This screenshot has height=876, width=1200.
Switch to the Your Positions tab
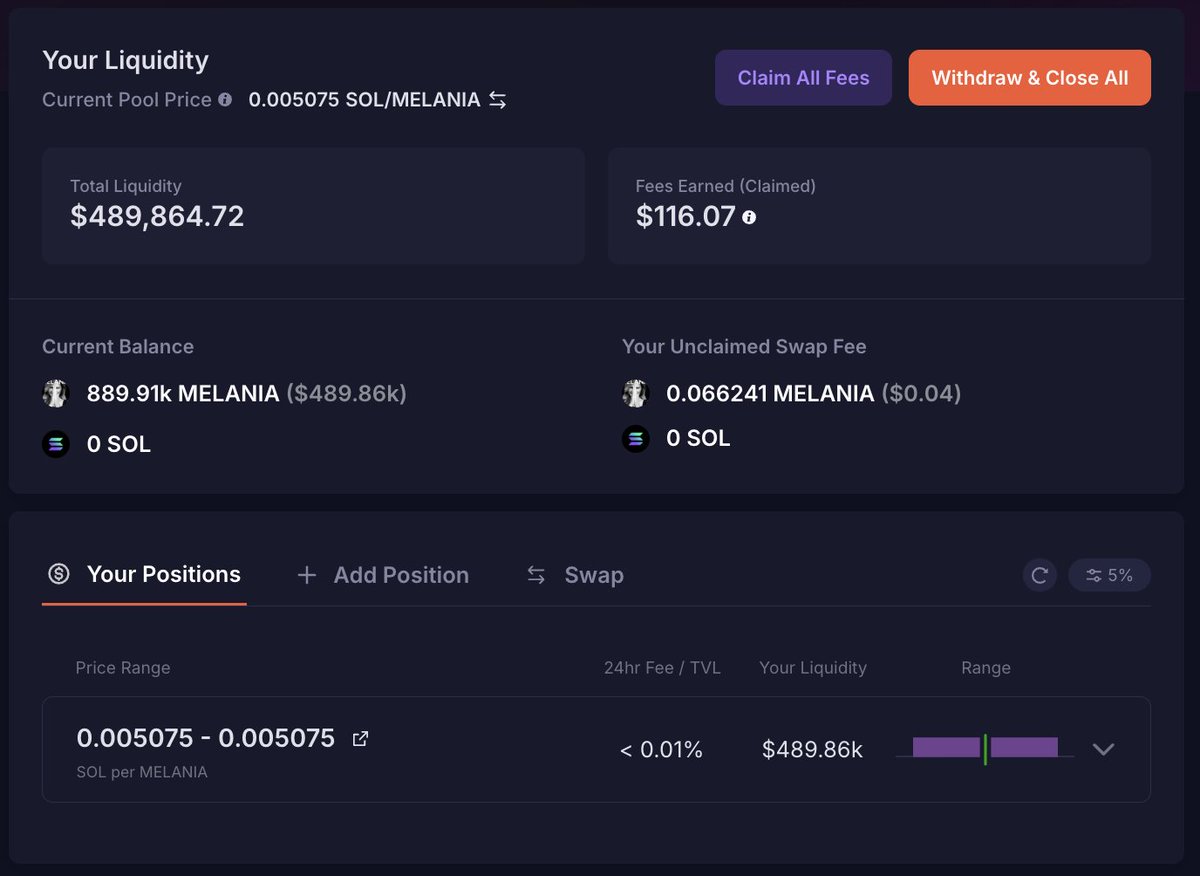coord(145,574)
